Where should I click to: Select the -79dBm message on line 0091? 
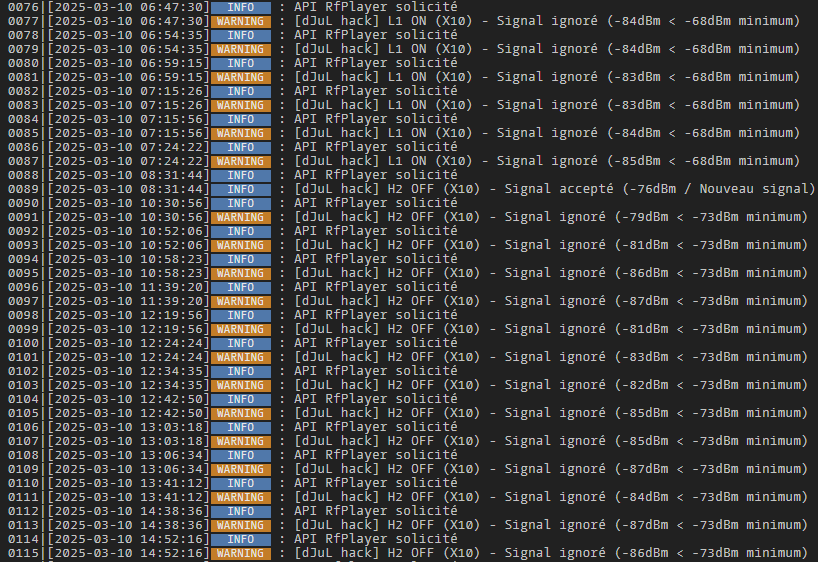pyautogui.click(x=551, y=217)
